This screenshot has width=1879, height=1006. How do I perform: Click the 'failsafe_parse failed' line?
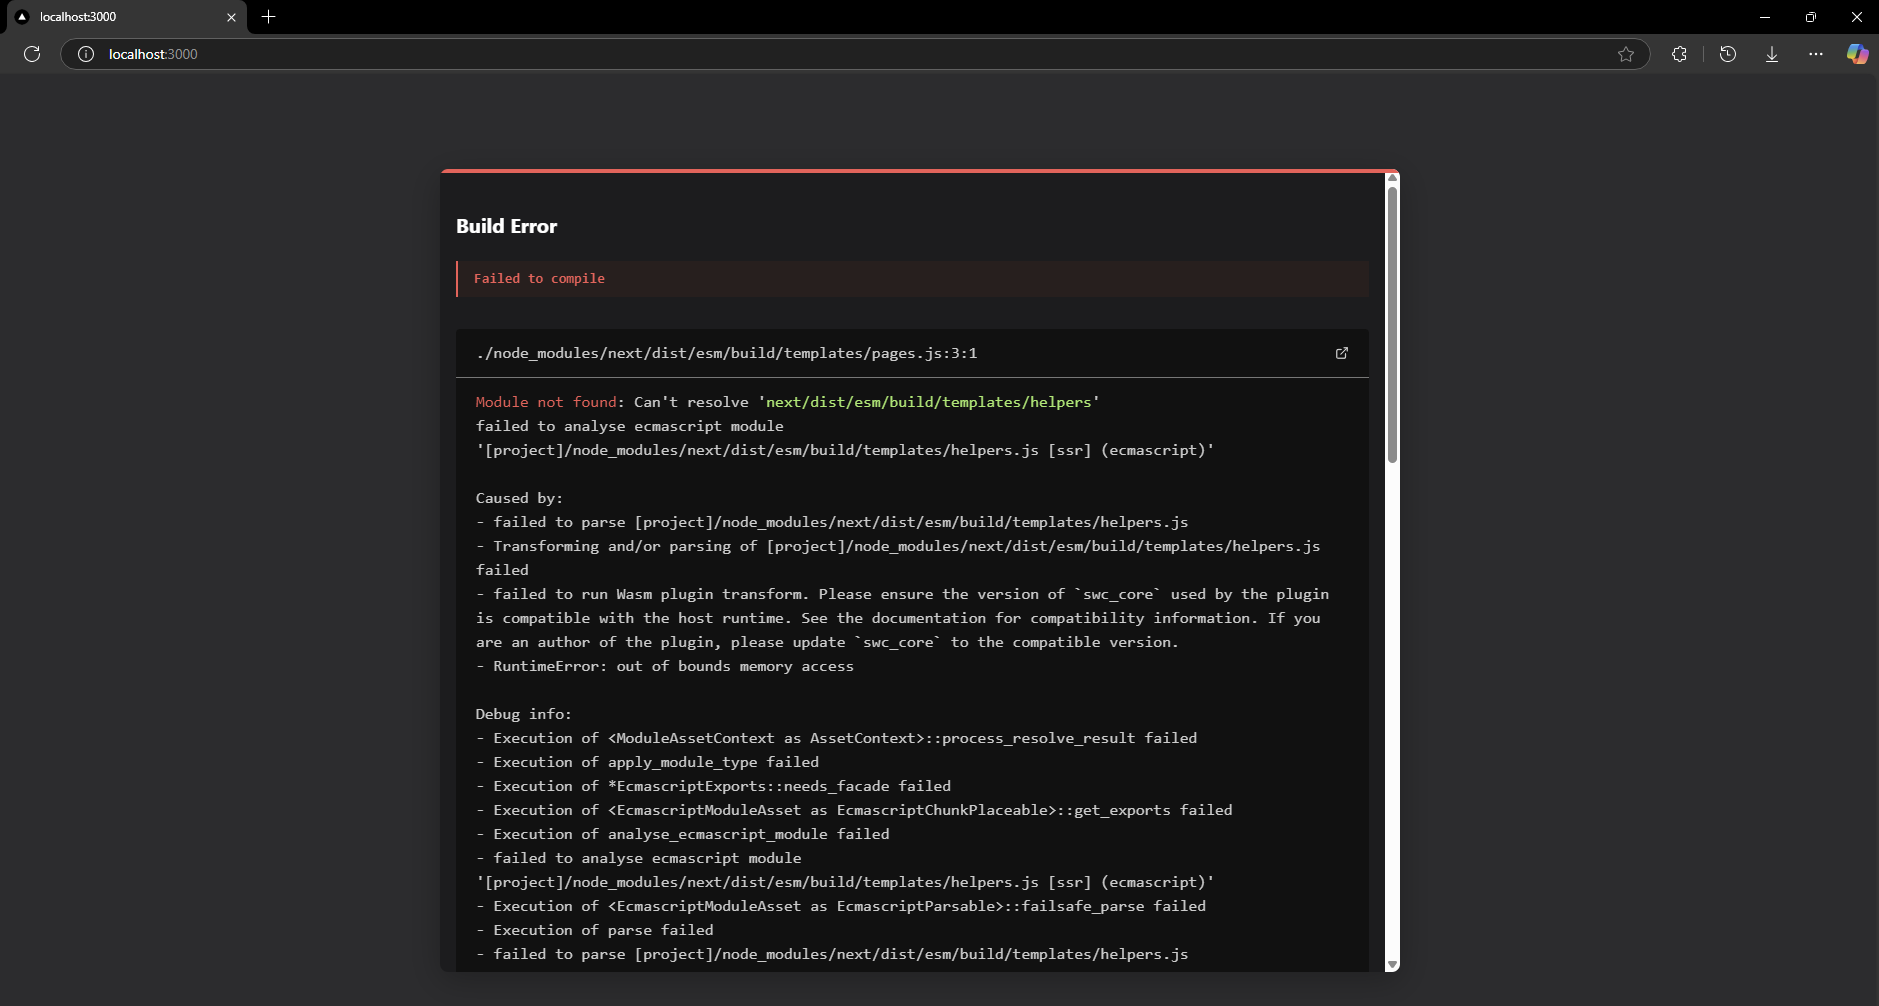pos(841,906)
